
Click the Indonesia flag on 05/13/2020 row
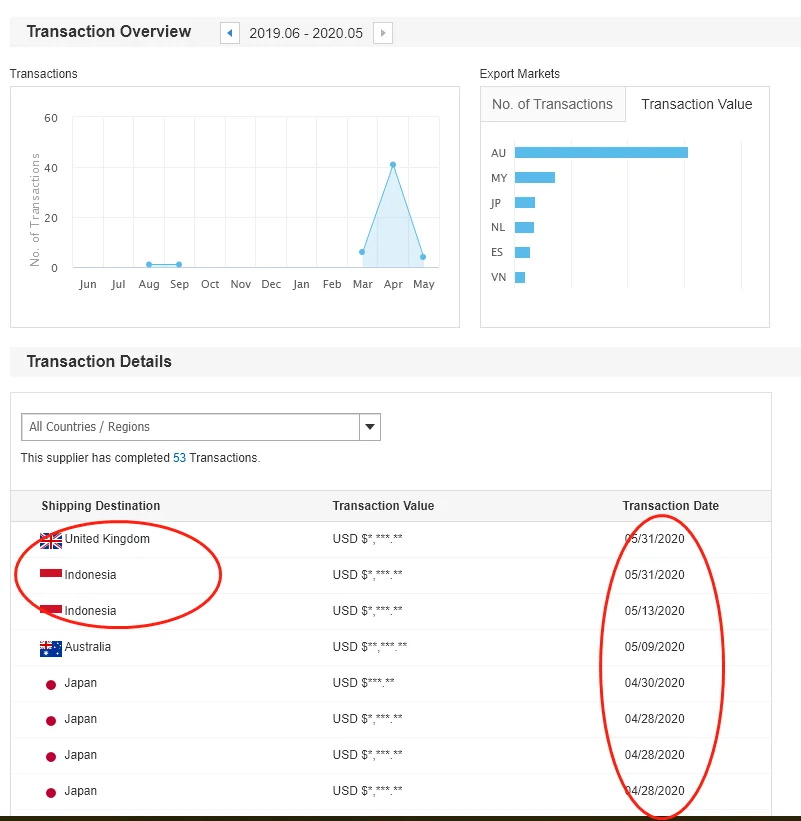click(x=51, y=609)
